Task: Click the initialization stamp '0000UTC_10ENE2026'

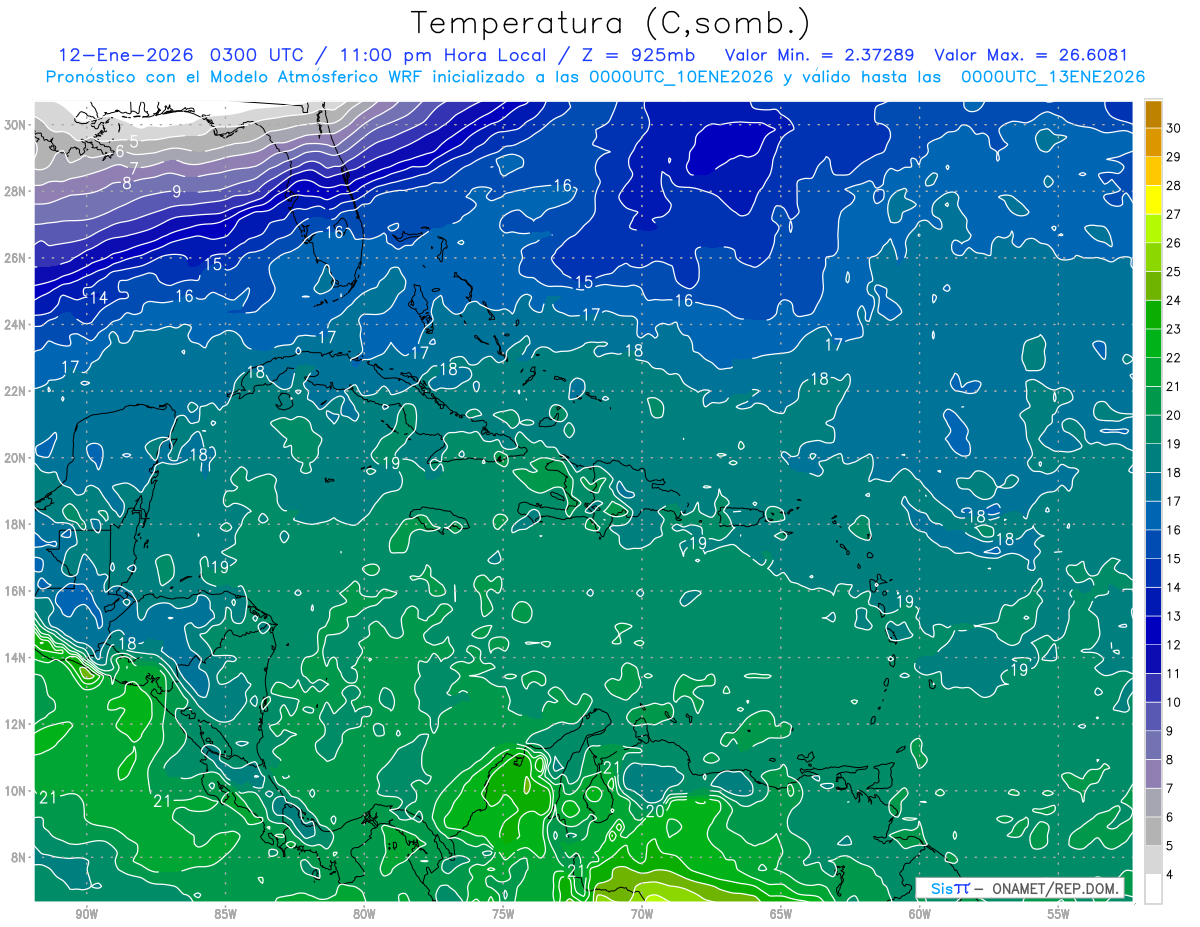Action: click(681, 77)
